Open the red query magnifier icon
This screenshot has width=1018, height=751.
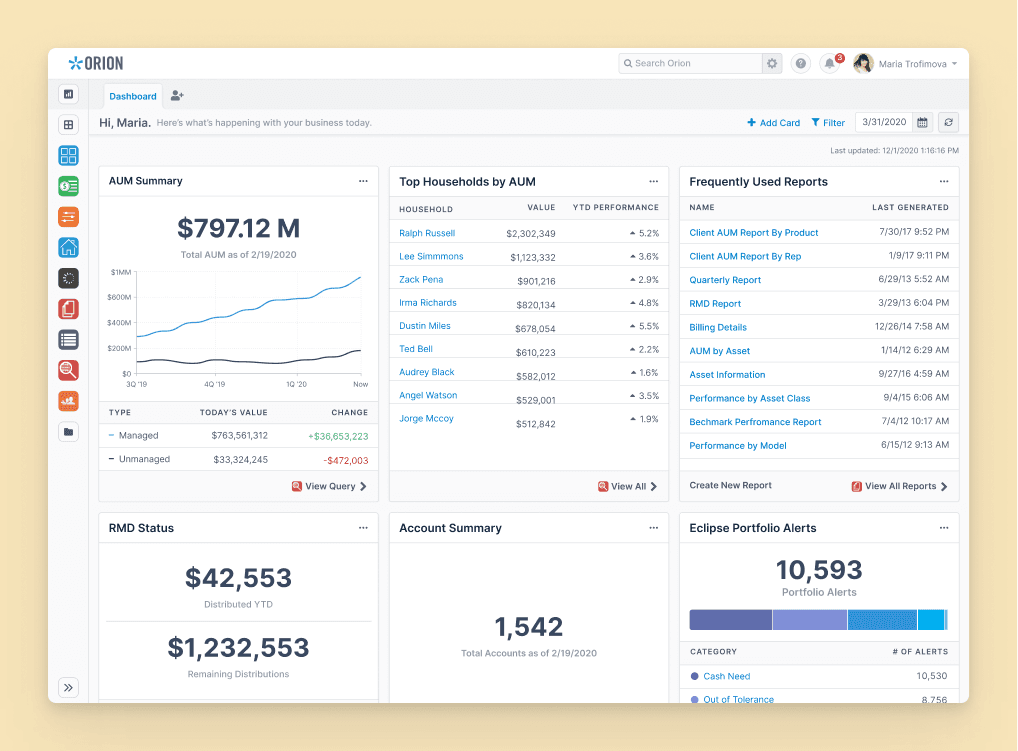[68, 370]
